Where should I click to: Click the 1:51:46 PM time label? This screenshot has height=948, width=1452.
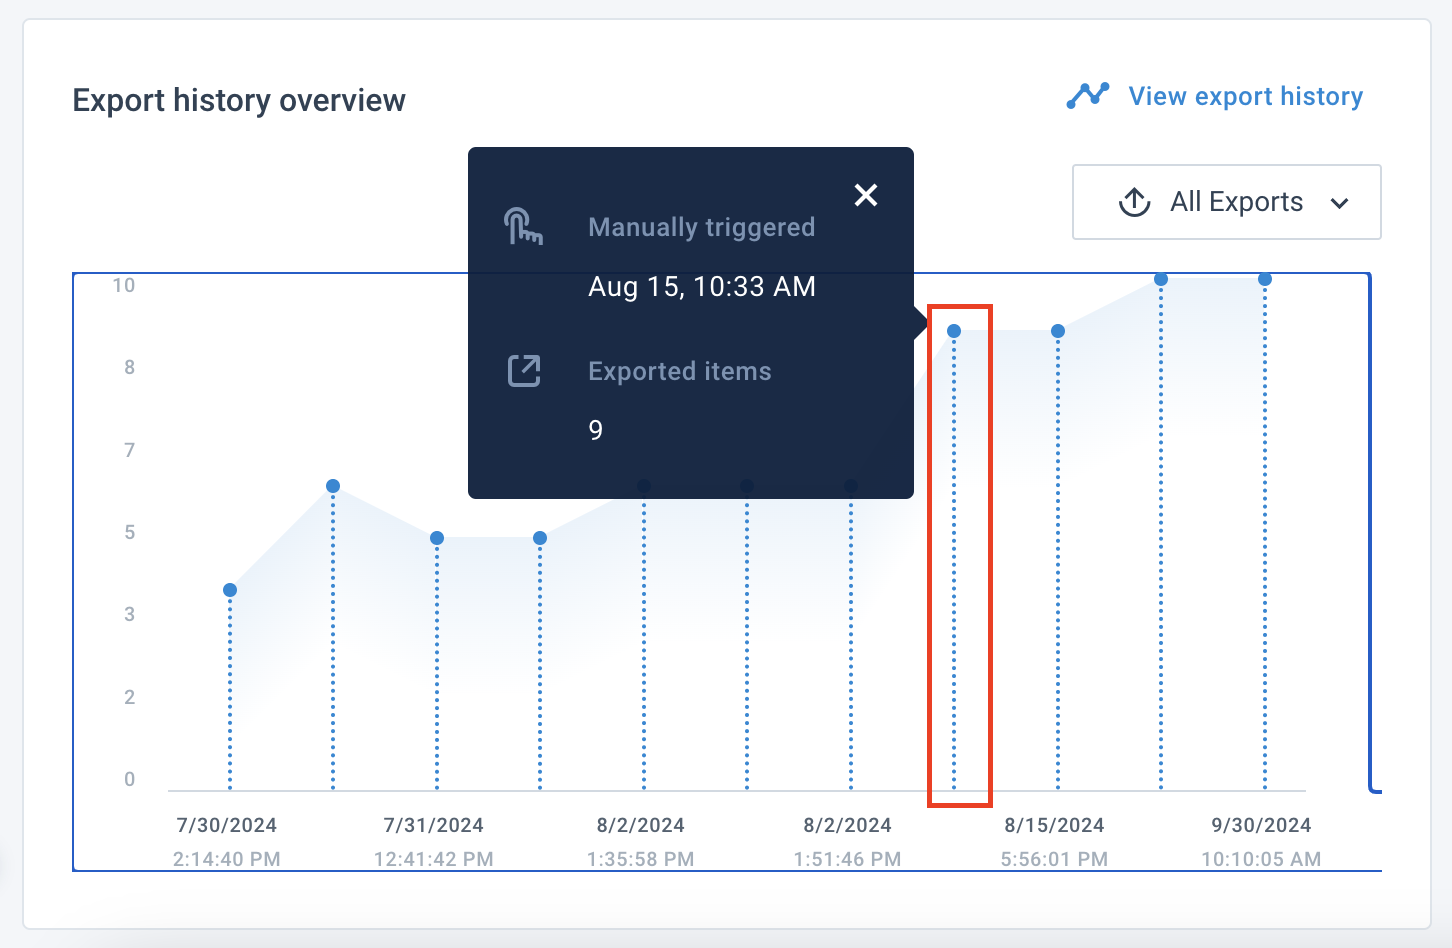pos(848,859)
